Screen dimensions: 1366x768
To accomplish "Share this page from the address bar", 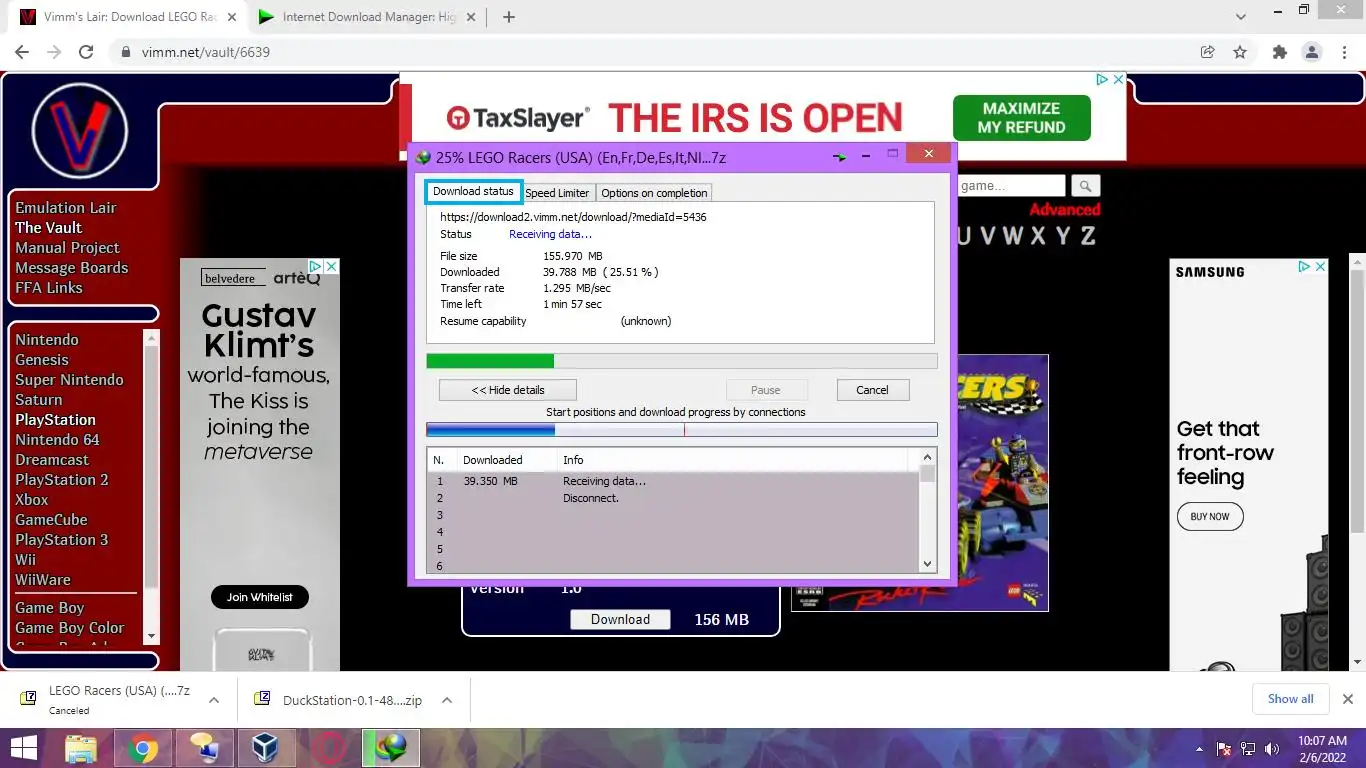I will pyautogui.click(x=1208, y=52).
